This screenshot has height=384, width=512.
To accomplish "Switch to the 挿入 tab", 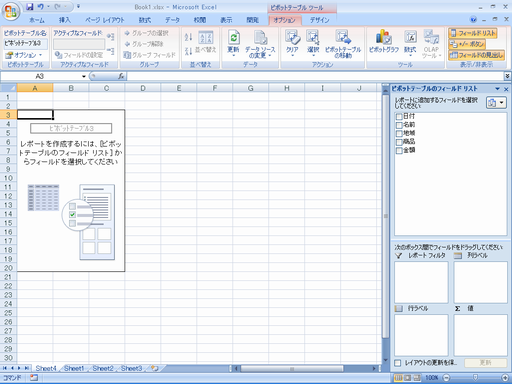I will click(65, 20).
